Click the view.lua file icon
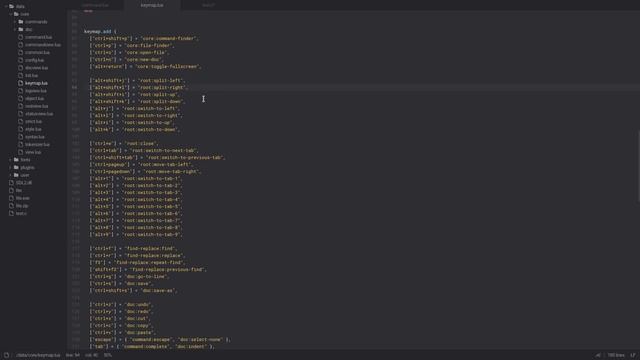 pos(20,152)
